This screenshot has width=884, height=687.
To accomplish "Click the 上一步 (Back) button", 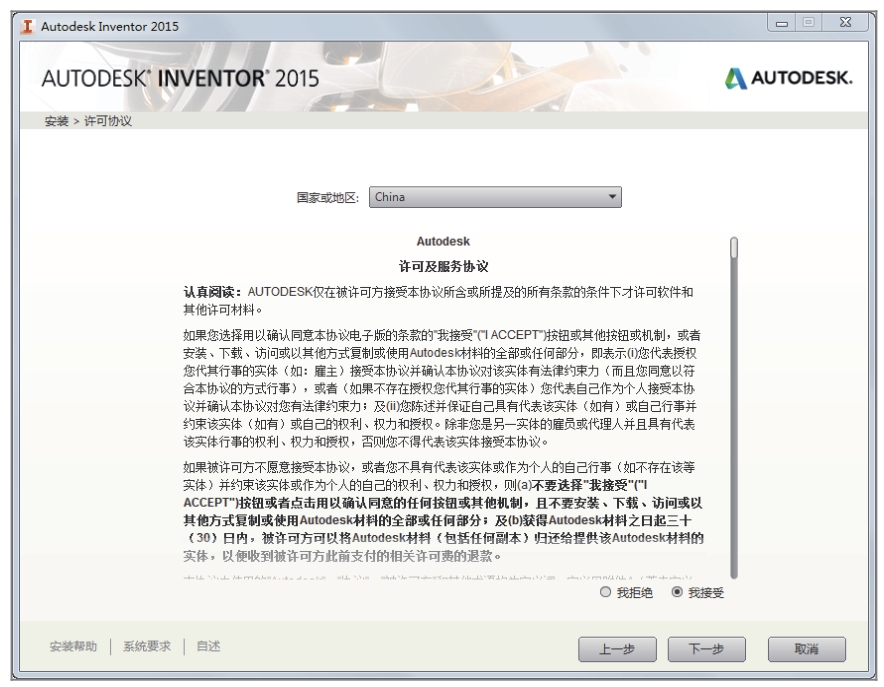I will pyautogui.click(x=617, y=649).
